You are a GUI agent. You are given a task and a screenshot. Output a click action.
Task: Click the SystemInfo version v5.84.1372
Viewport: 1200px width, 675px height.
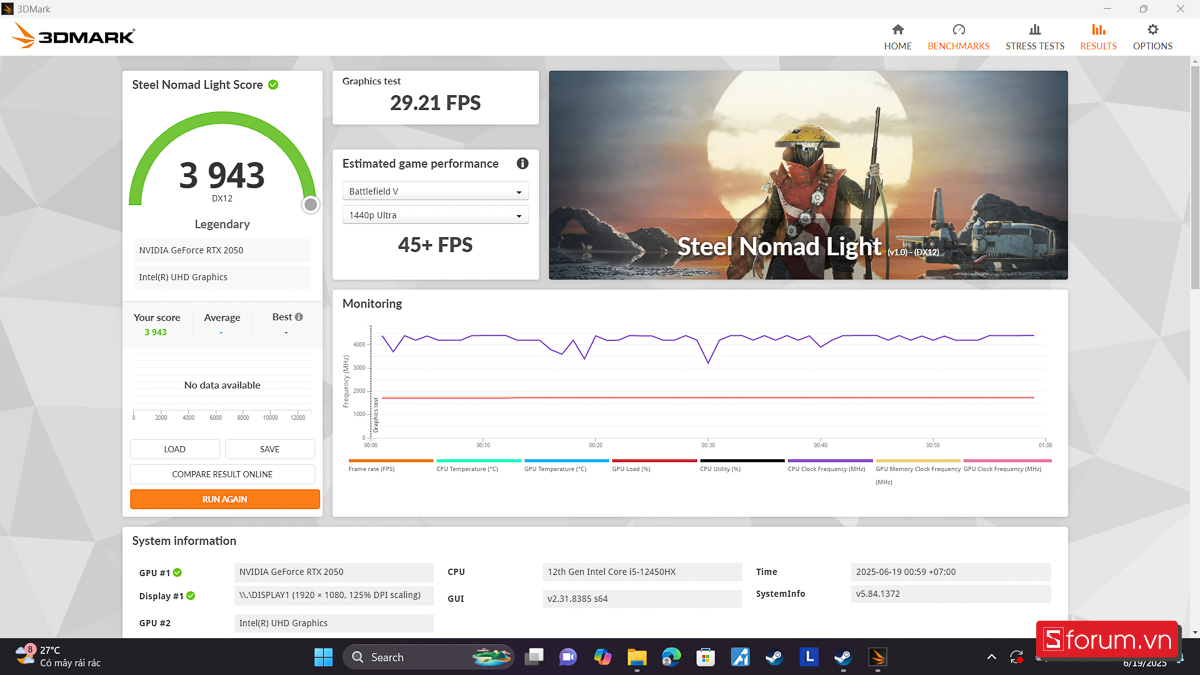point(950,594)
